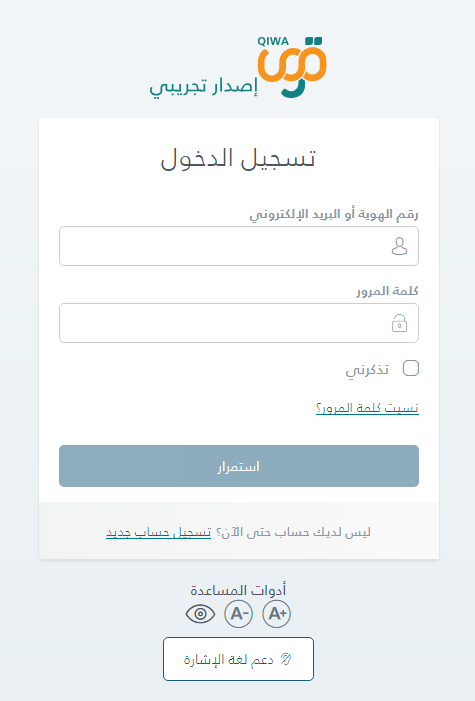Click the أدوات المساعدة heading text
Viewport: 475px width, 701px height.
238,590
